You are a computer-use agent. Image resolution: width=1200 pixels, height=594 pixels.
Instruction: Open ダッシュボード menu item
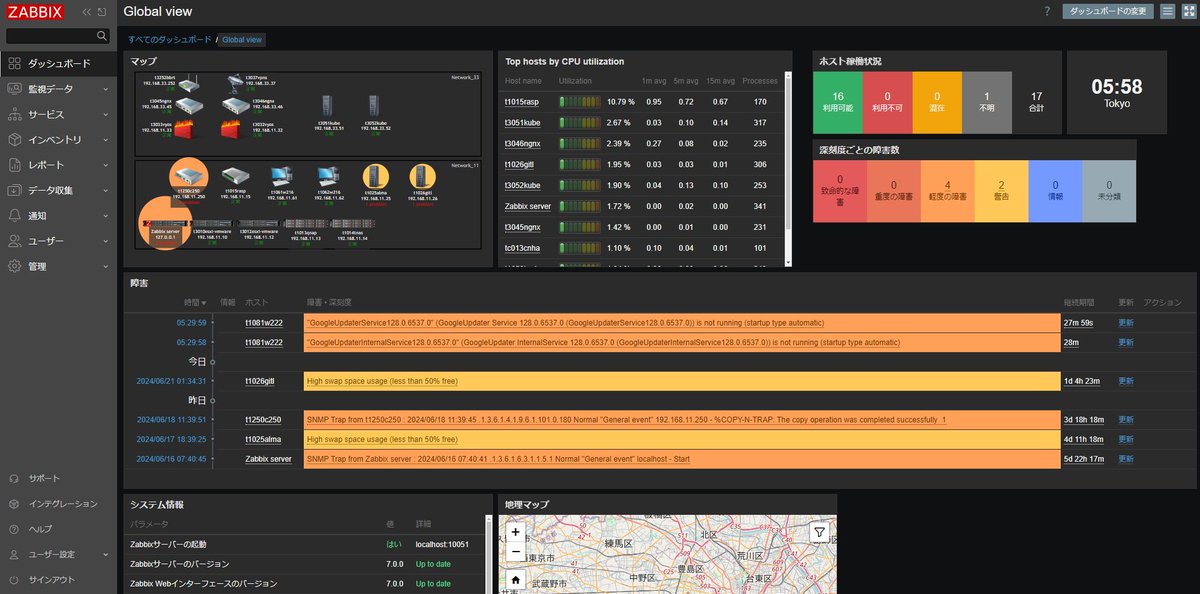tap(59, 63)
